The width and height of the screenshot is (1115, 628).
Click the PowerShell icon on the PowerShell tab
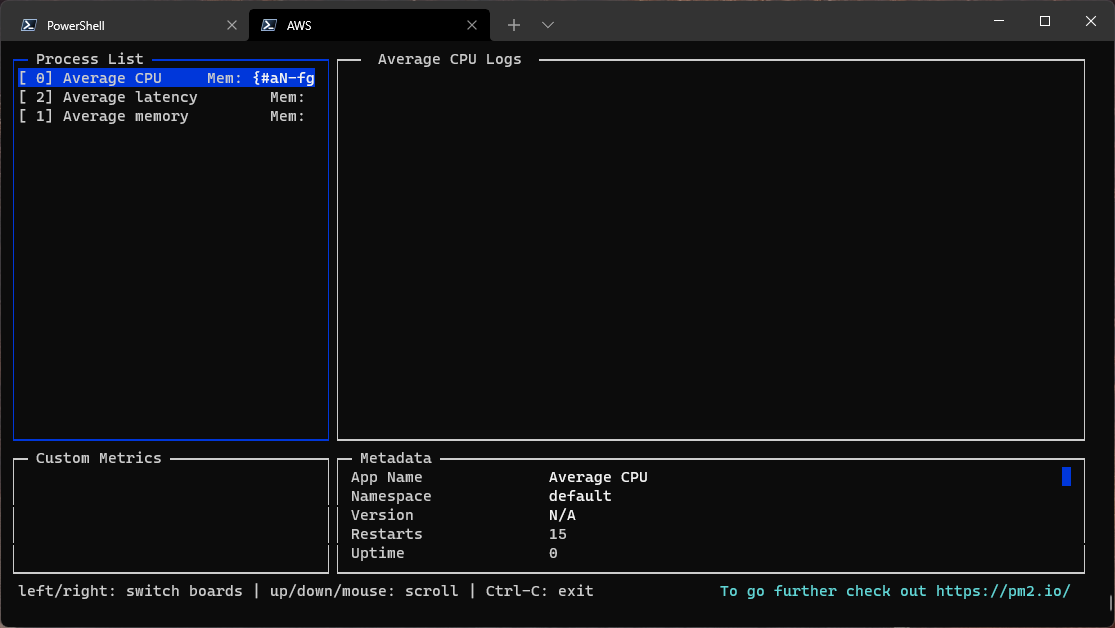27,24
